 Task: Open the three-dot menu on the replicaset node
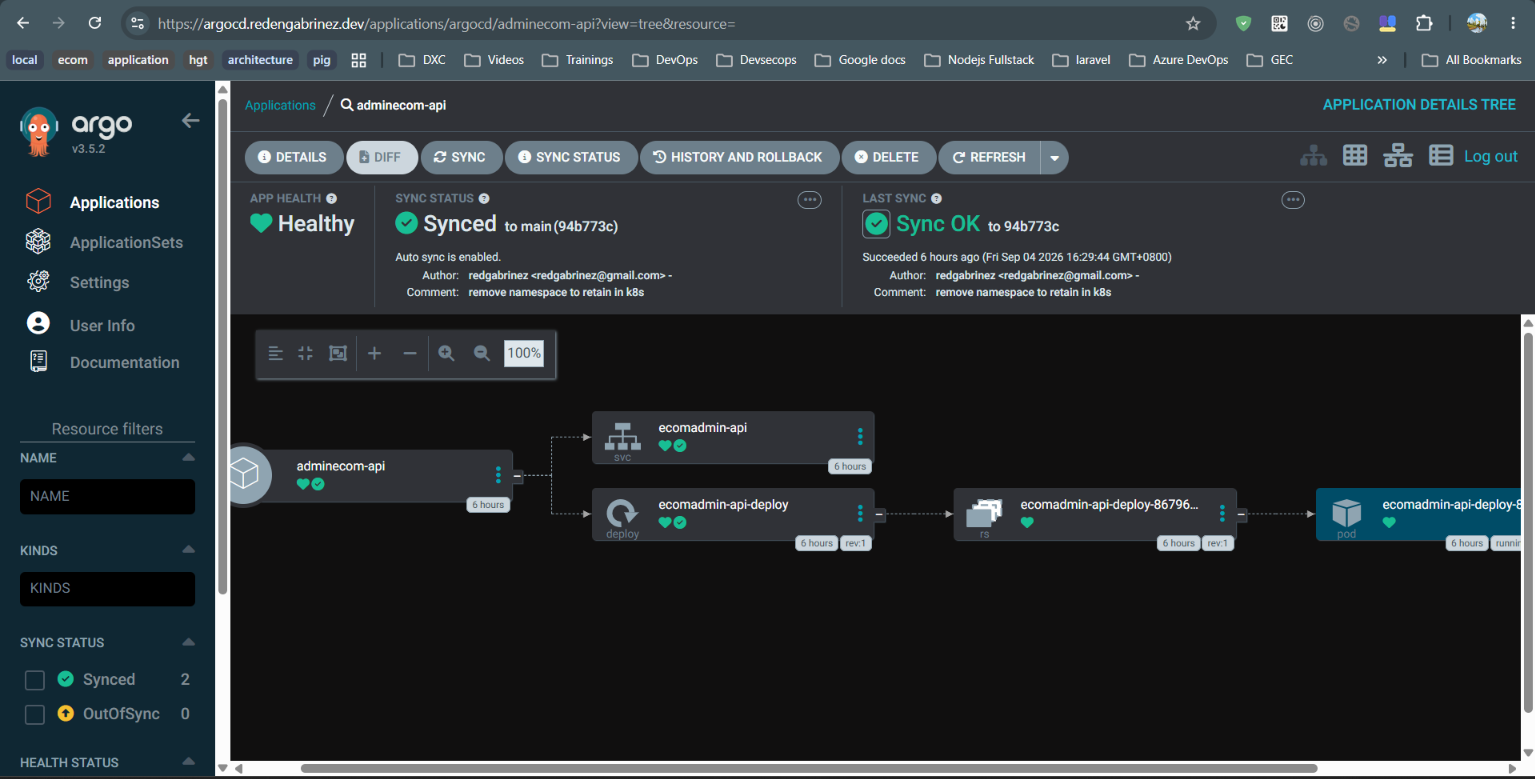tap(1222, 513)
